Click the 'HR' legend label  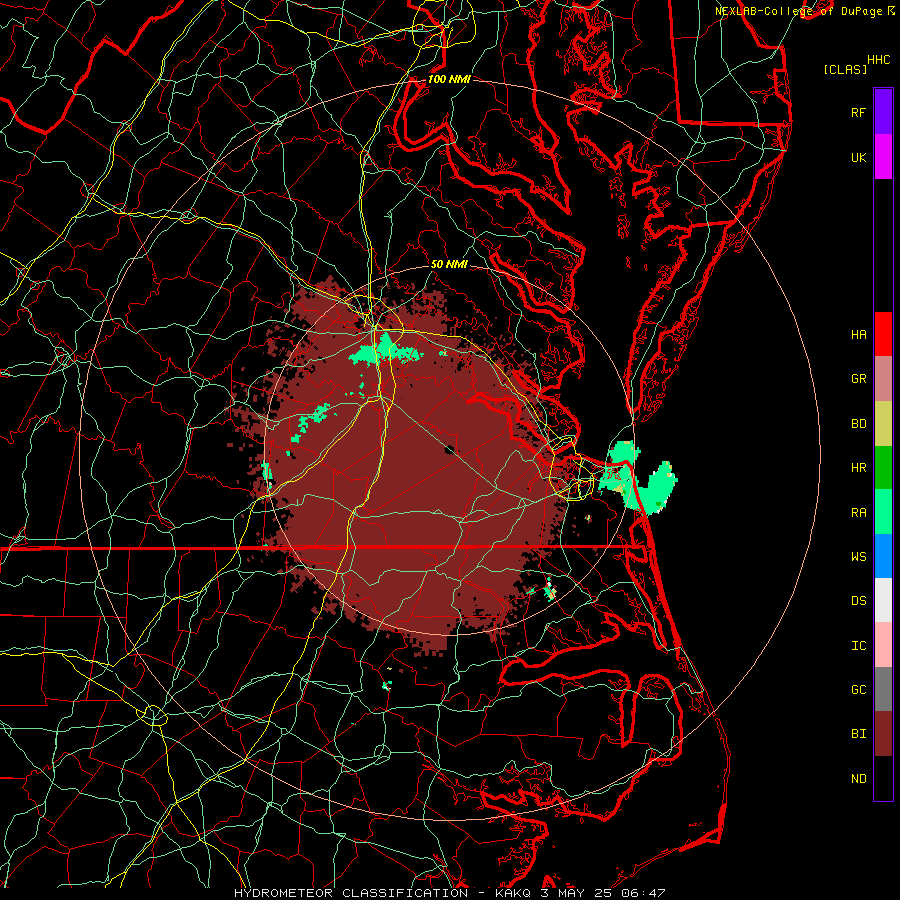pyautogui.click(x=858, y=468)
